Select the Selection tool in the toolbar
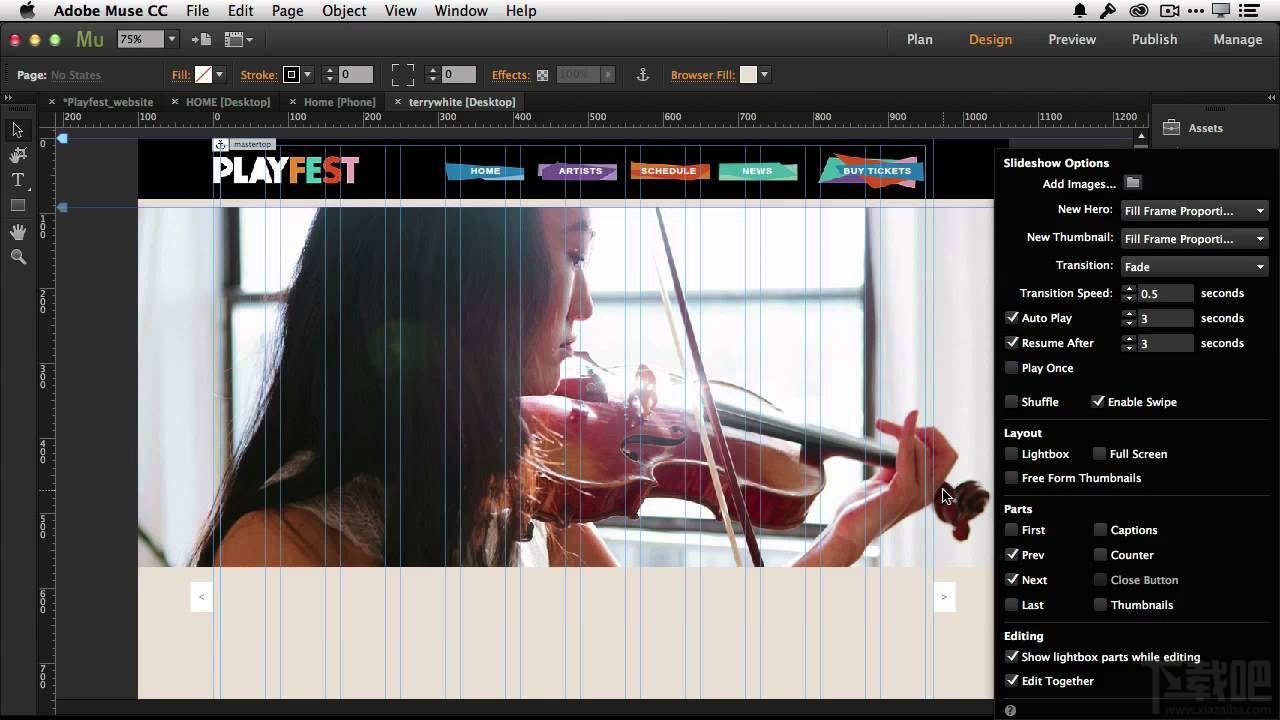Screen dimensions: 1280x720 16,130
